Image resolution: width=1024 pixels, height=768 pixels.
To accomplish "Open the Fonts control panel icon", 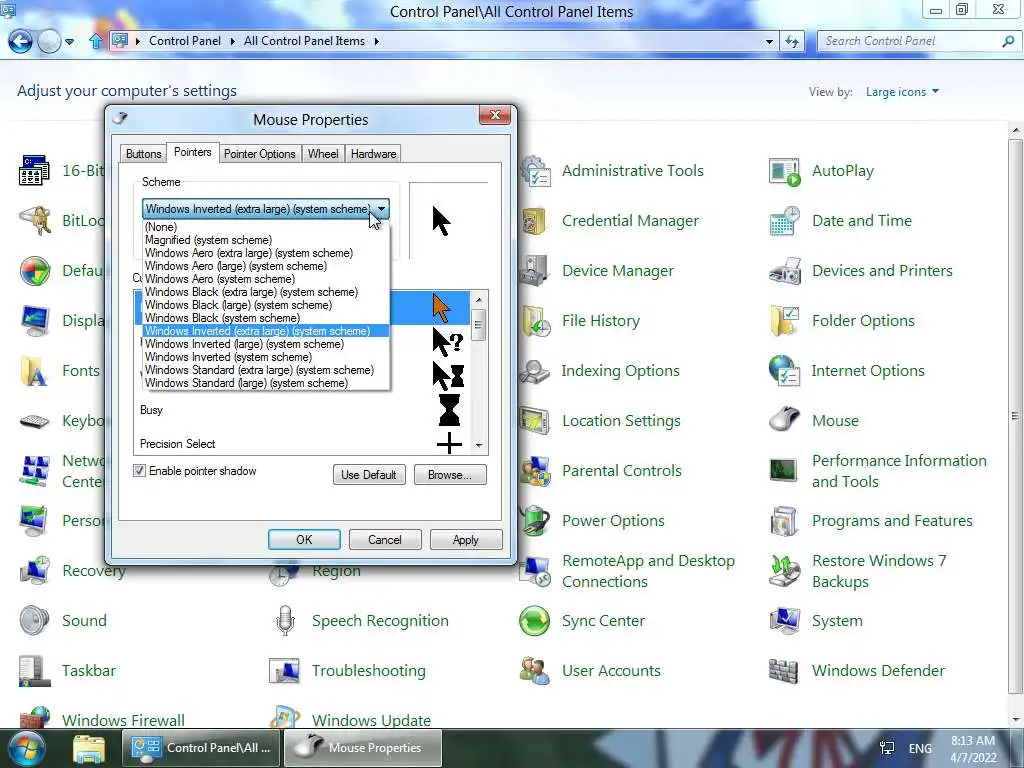I will click(x=35, y=371).
